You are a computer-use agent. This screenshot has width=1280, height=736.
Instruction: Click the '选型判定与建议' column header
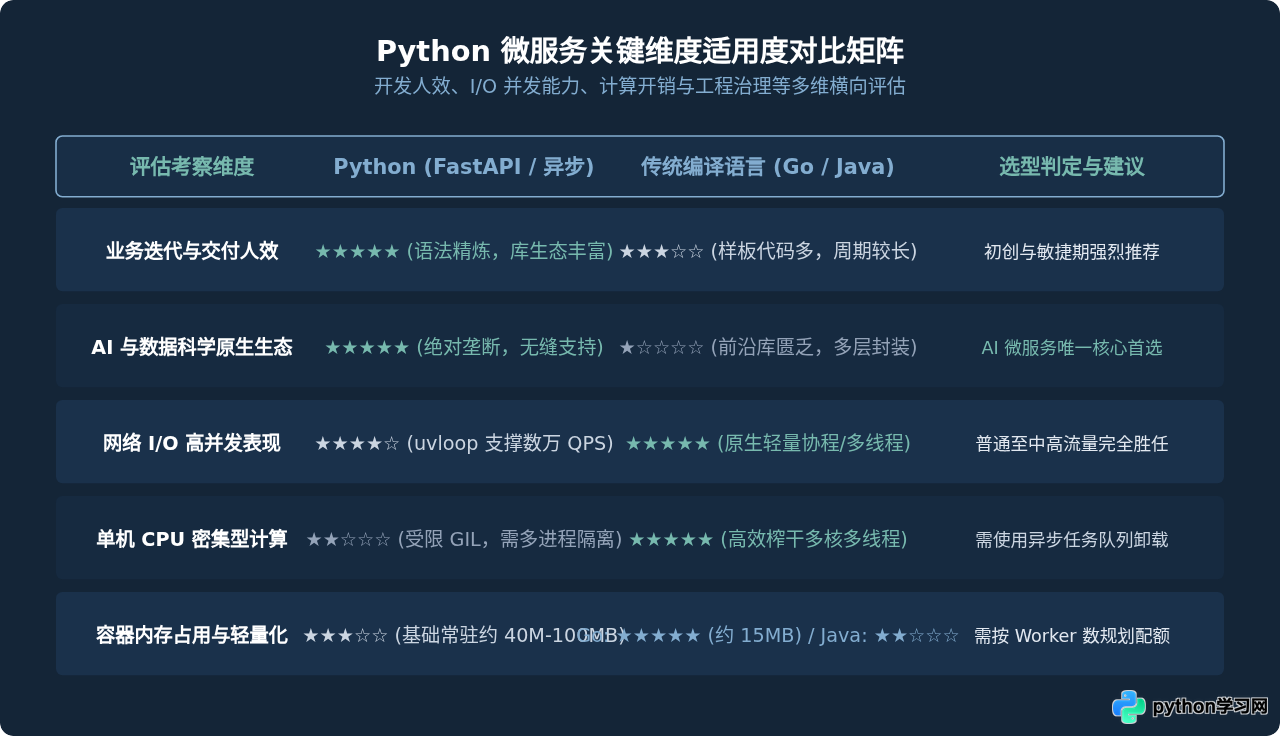1072,167
